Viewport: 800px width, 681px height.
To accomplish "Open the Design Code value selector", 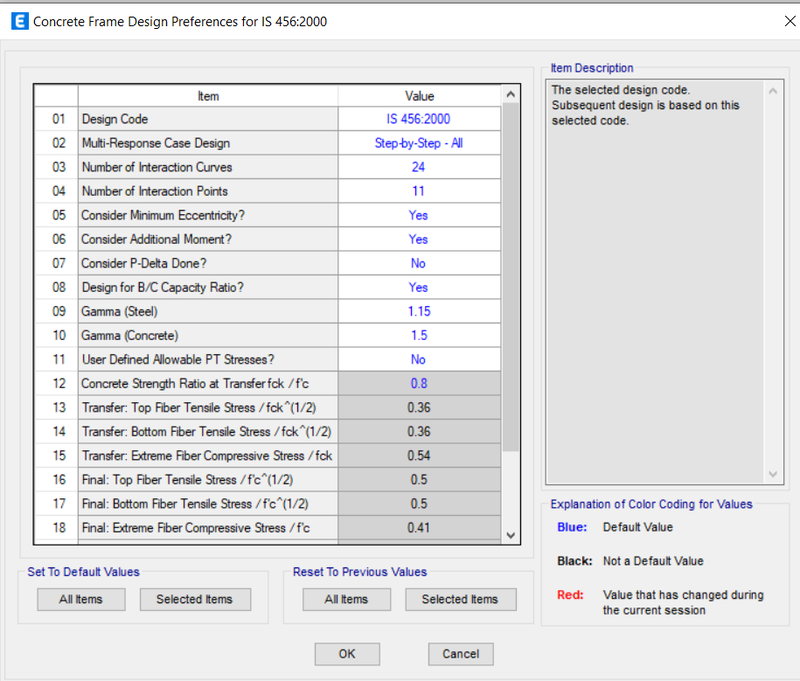I will pyautogui.click(x=418, y=118).
